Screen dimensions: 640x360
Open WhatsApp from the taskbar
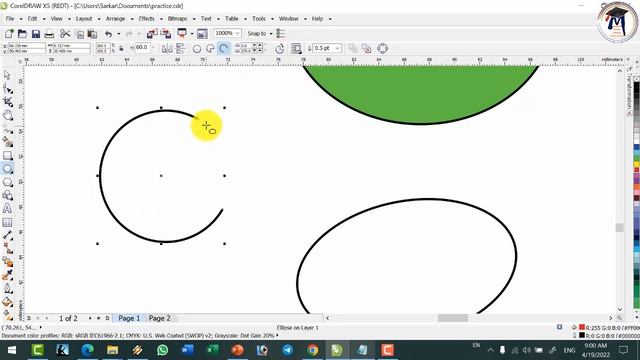pos(162,350)
